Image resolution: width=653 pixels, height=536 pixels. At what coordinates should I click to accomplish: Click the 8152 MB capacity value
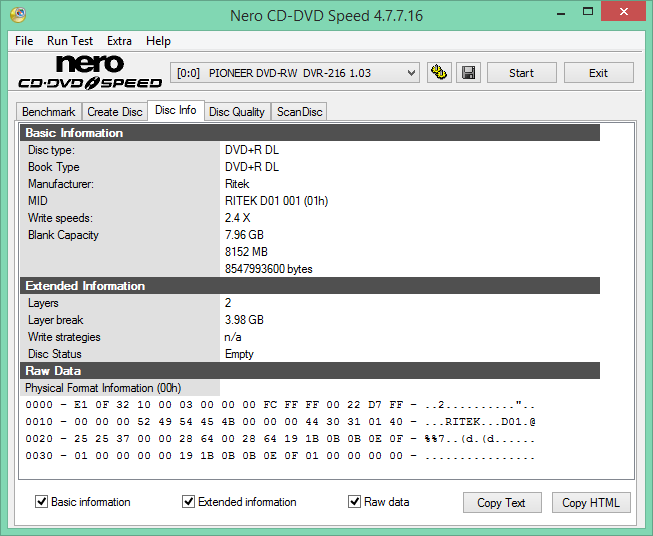coord(246,252)
